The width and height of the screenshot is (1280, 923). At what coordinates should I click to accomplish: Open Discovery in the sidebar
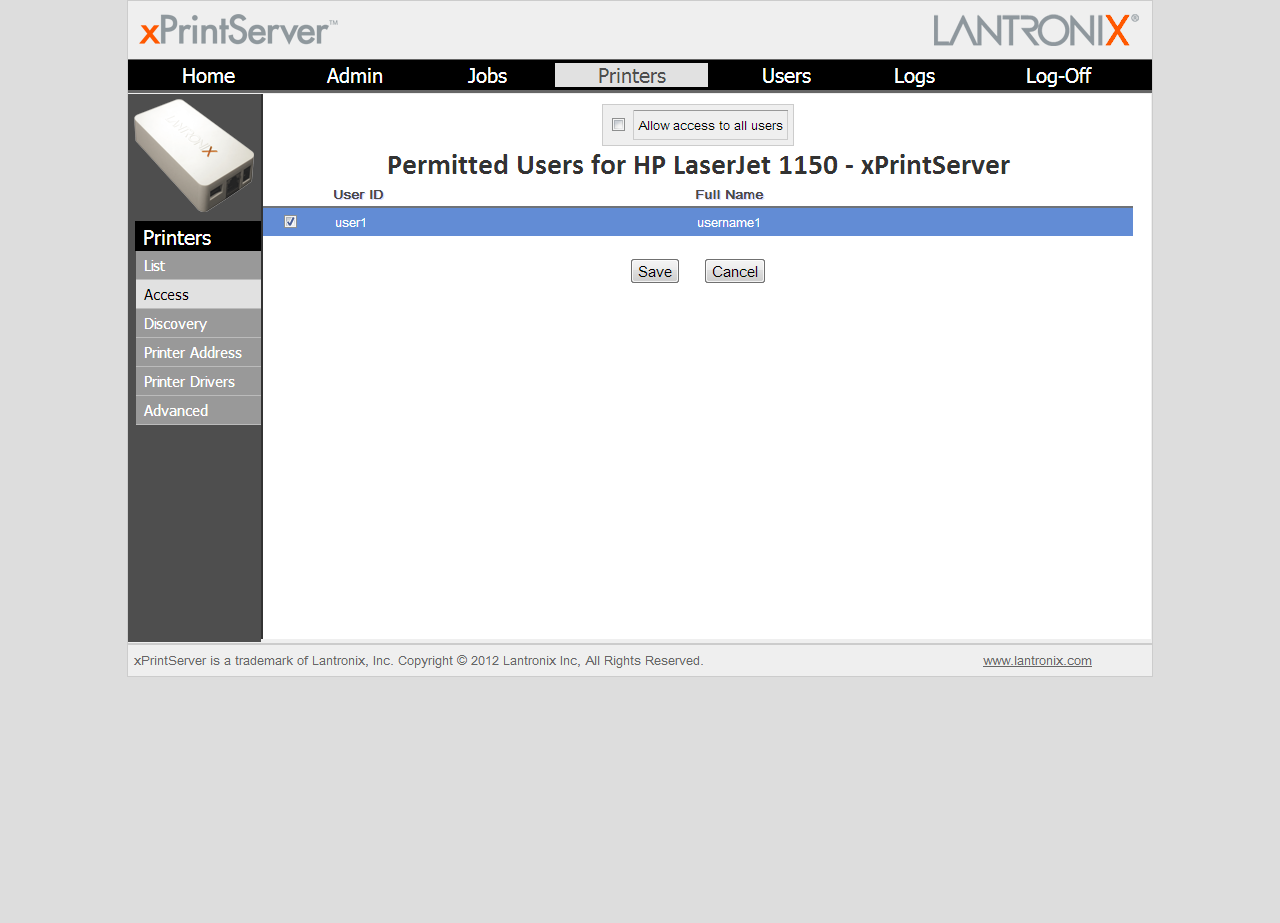[198, 324]
